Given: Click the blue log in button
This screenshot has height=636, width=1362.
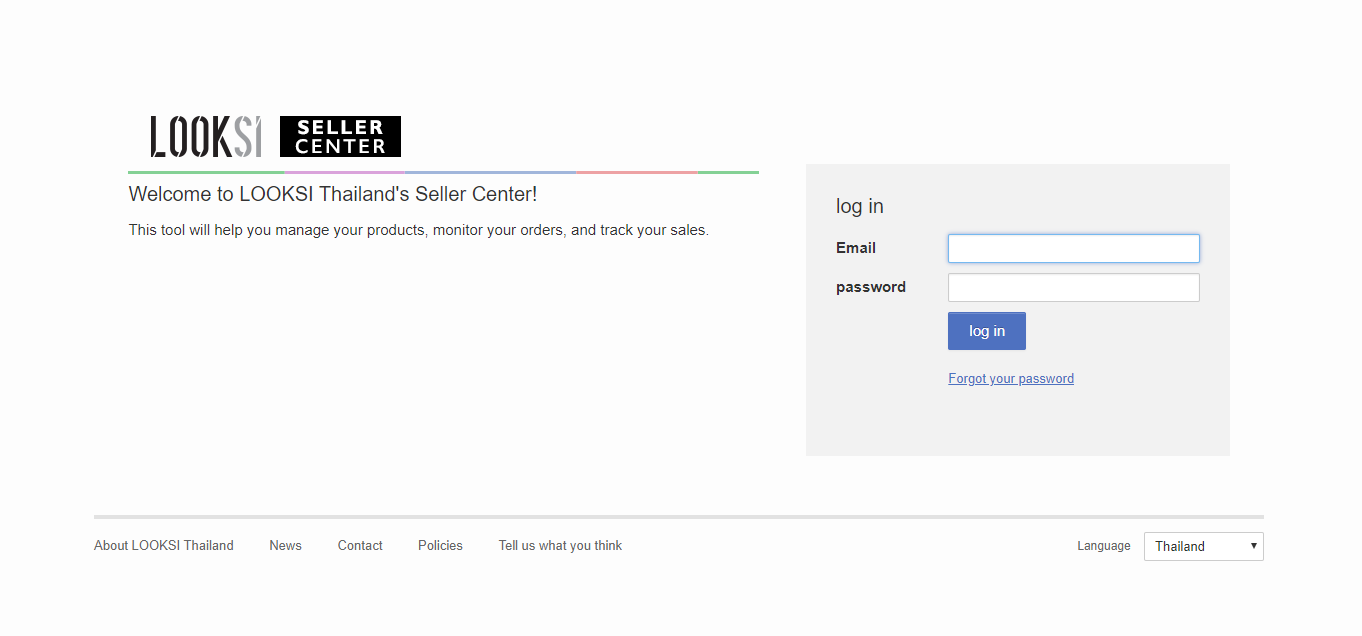Looking at the screenshot, I should pos(986,331).
